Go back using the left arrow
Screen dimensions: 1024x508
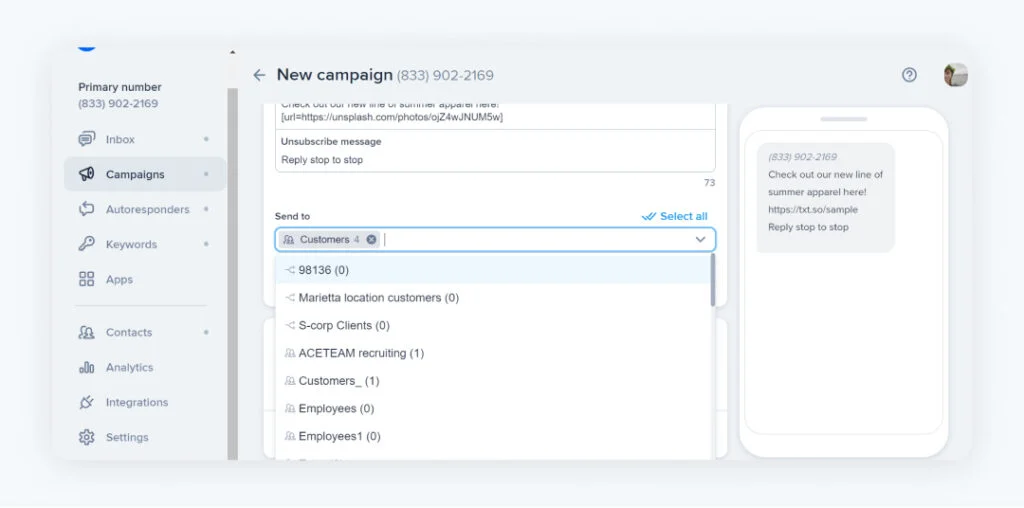pos(259,75)
